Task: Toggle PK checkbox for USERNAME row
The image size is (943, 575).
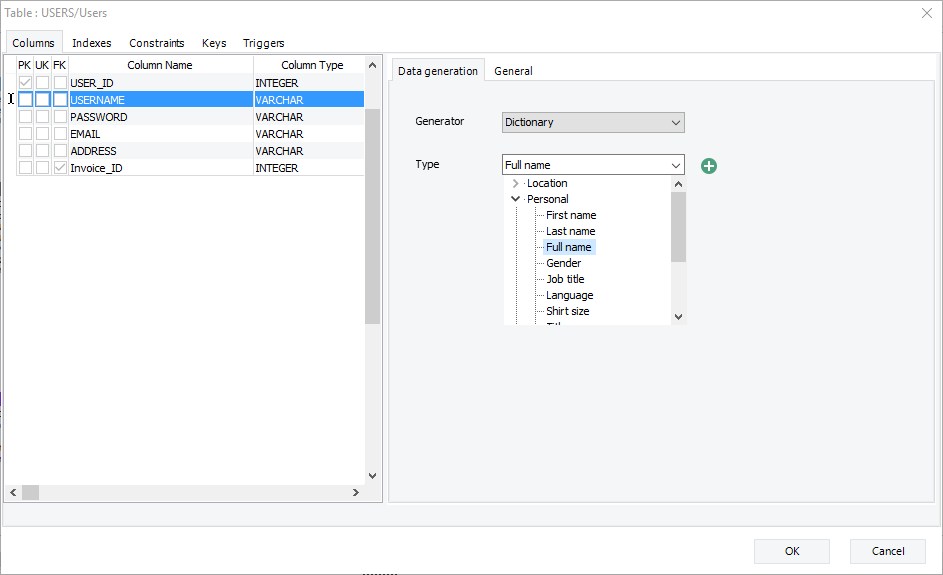Action: (x=25, y=100)
